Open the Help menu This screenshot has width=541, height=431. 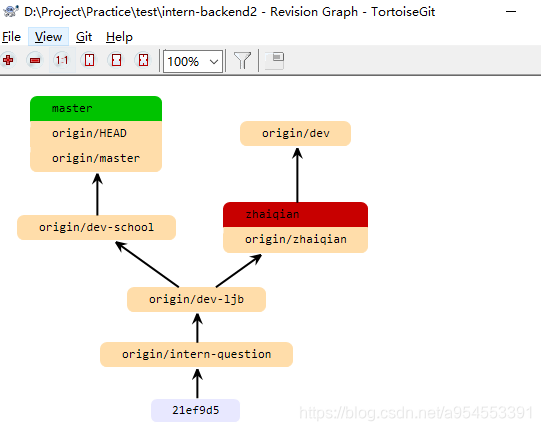point(119,37)
